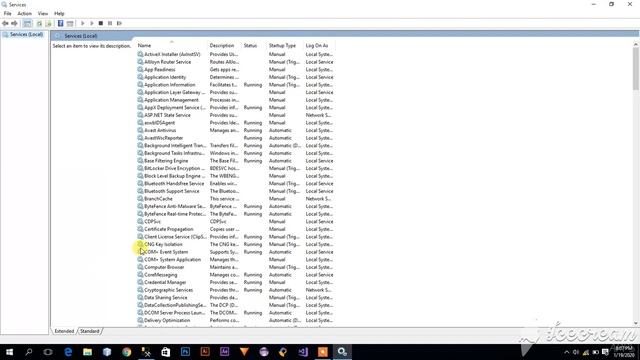The height and width of the screenshot is (360, 640).
Task: Open the Action menu
Action: pos(24,13)
